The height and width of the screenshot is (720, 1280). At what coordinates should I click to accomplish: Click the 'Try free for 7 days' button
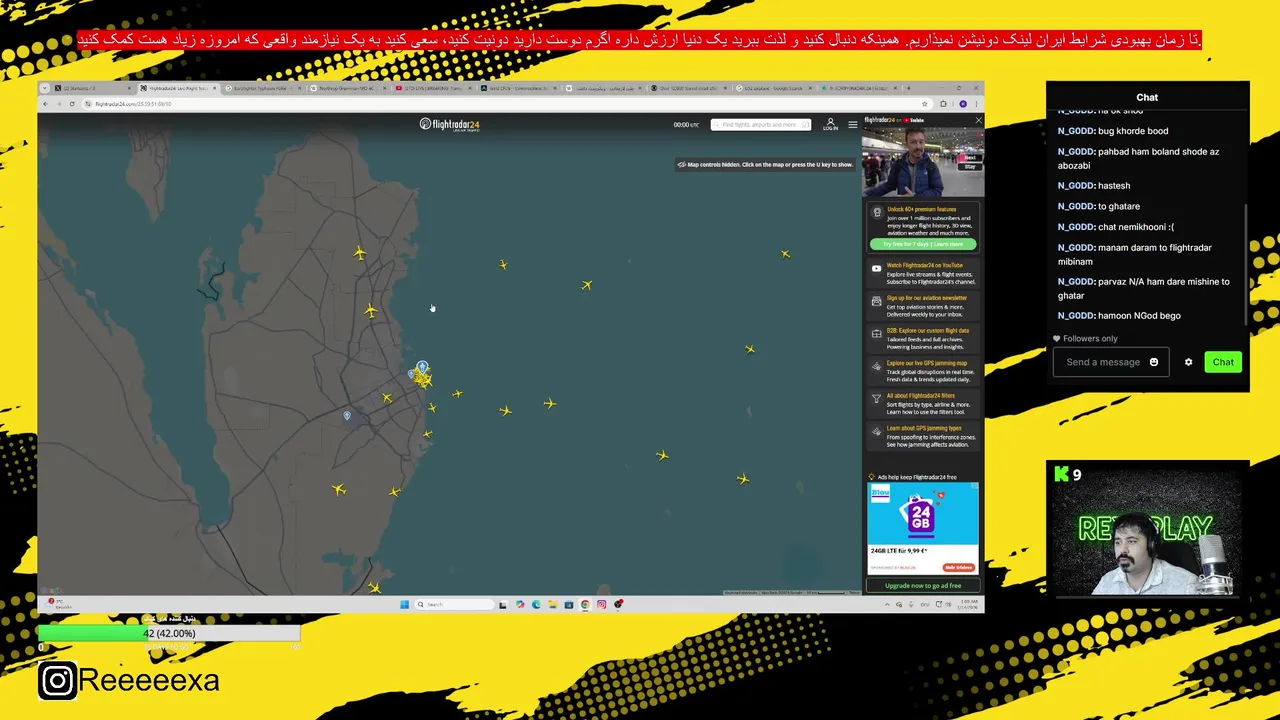click(923, 244)
